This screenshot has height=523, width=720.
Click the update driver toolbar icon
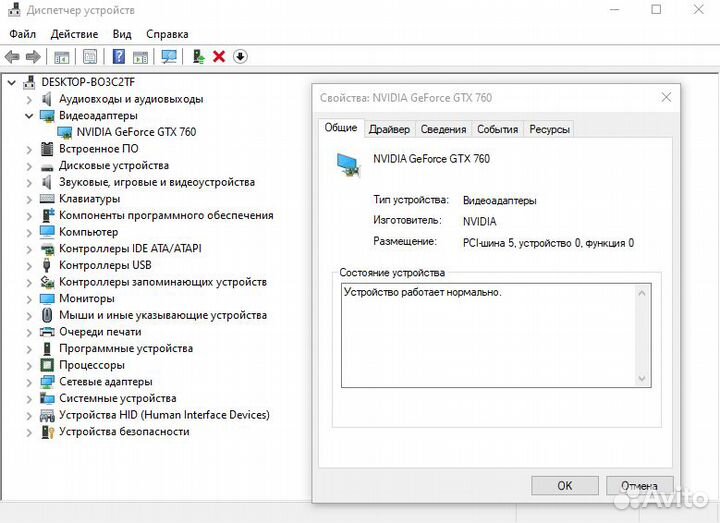[198, 57]
